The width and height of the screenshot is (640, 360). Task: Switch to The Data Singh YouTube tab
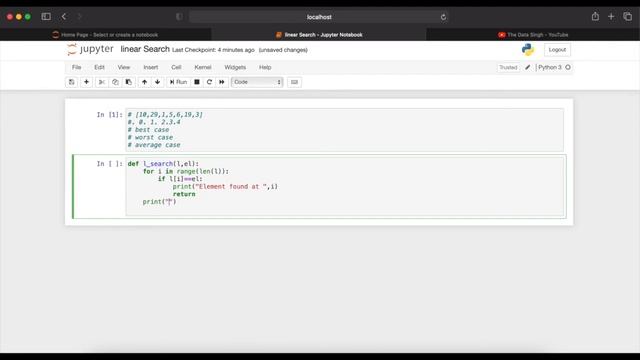533,35
